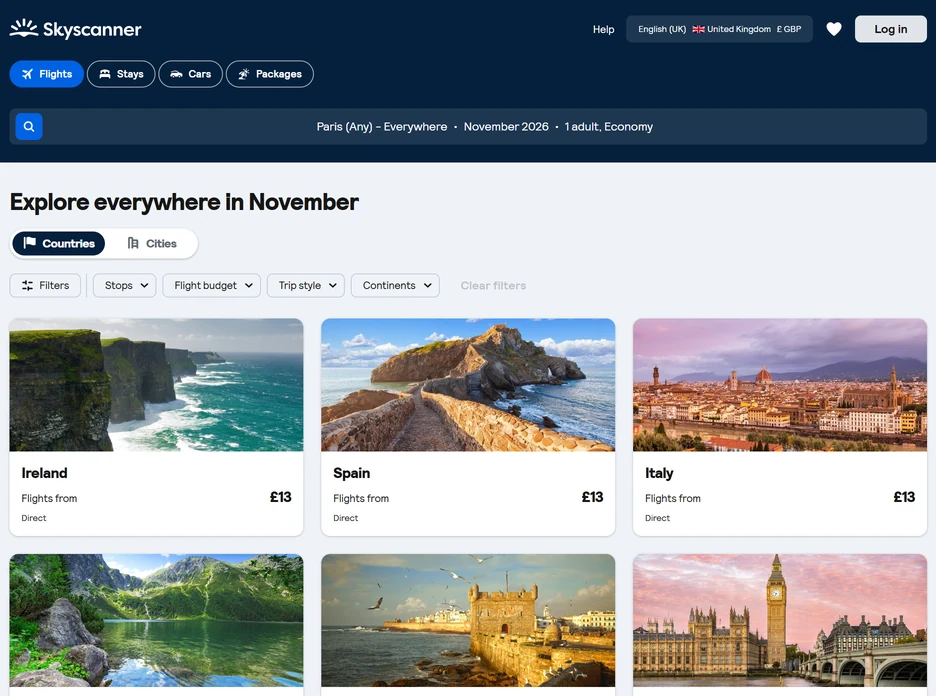The width and height of the screenshot is (936, 696).
Task: Open the Ireland cliffs photo
Action: click(156, 384)
